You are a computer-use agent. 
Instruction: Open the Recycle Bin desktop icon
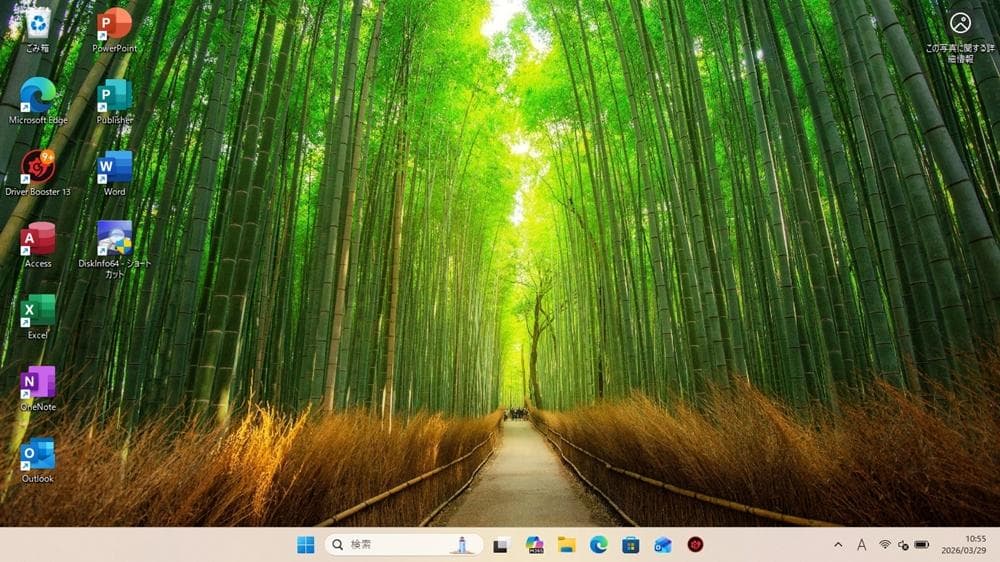(x=38, y=30)
